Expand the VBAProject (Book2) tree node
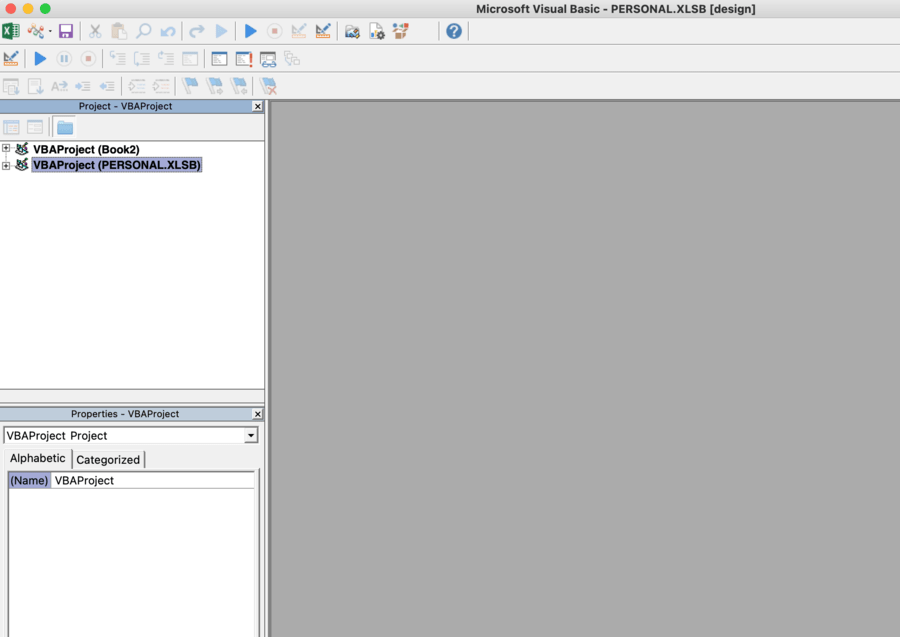 [6, 149]
